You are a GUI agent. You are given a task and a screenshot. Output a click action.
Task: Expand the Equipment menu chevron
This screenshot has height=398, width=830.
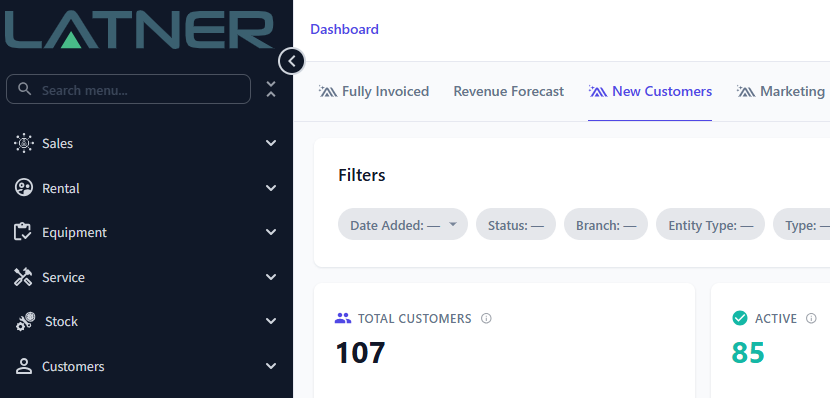click(271, 232)
